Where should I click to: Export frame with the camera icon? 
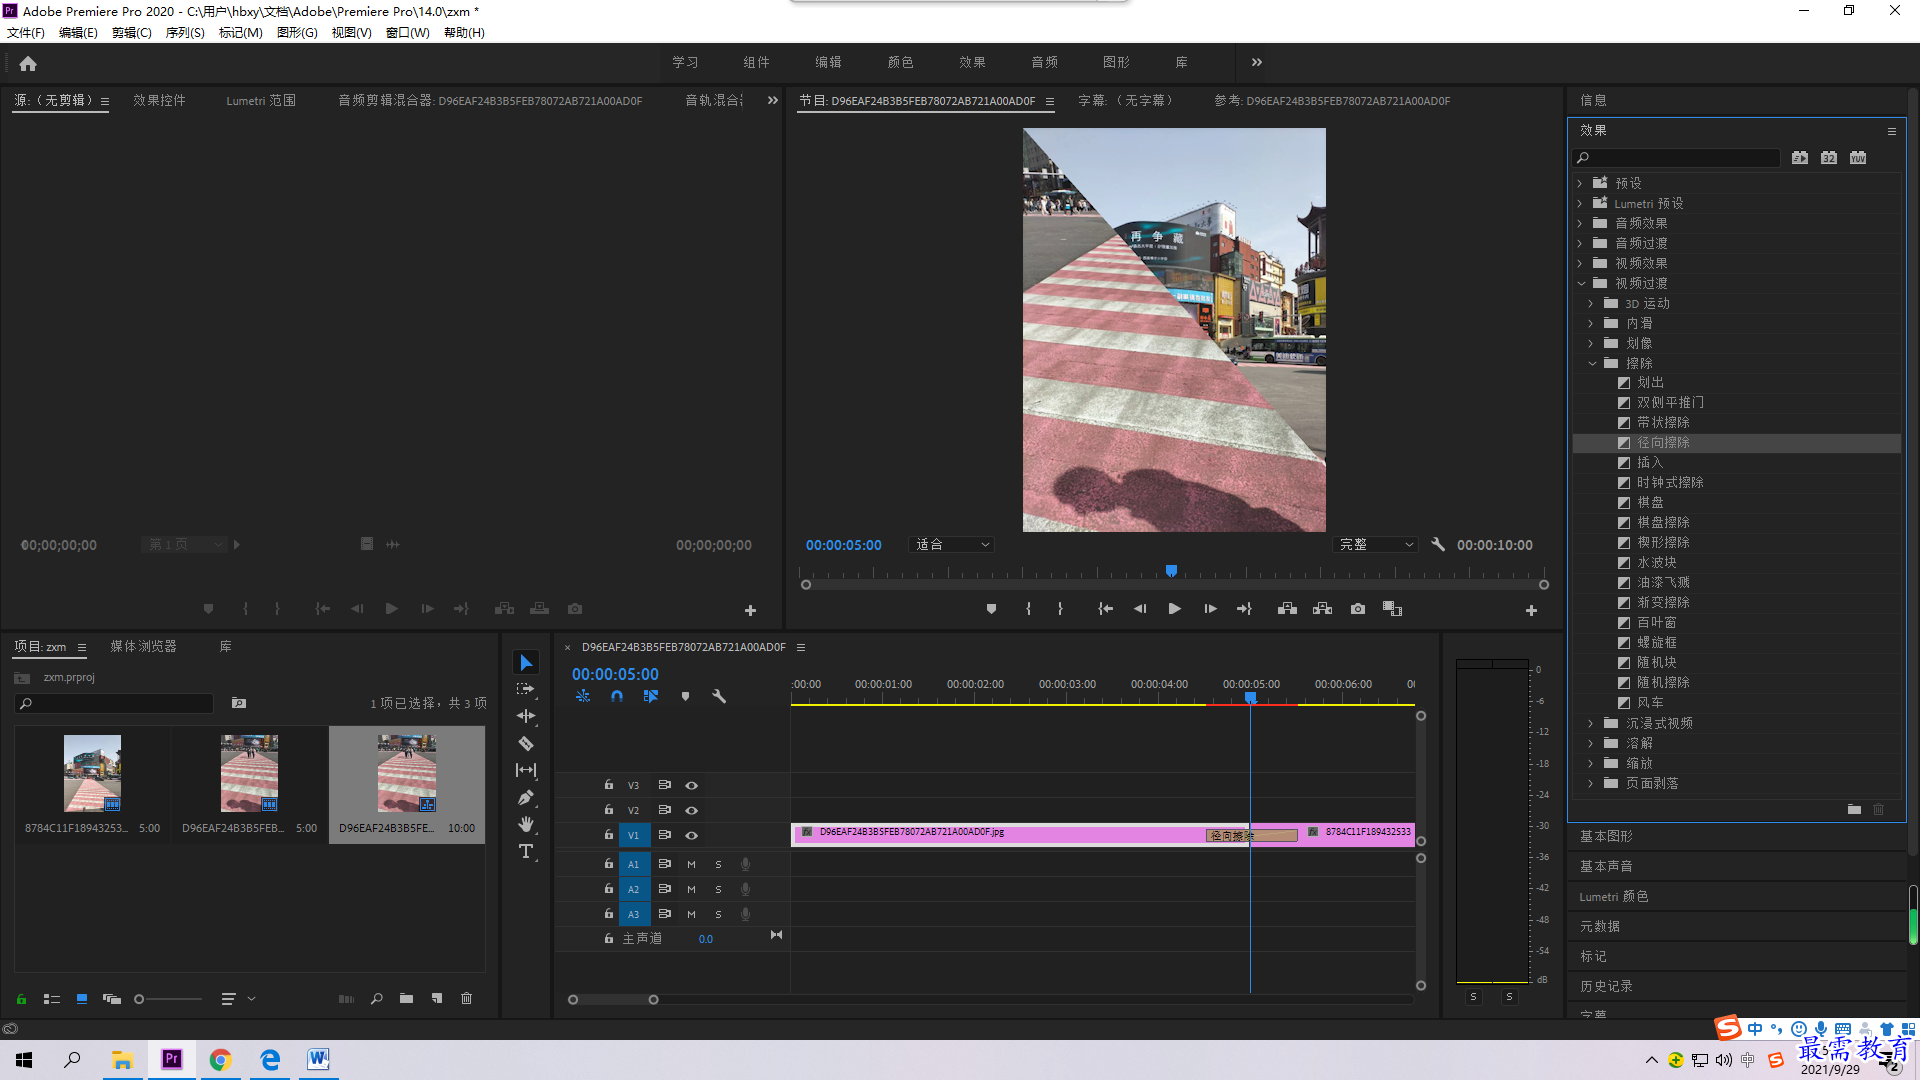[1358, 609]
